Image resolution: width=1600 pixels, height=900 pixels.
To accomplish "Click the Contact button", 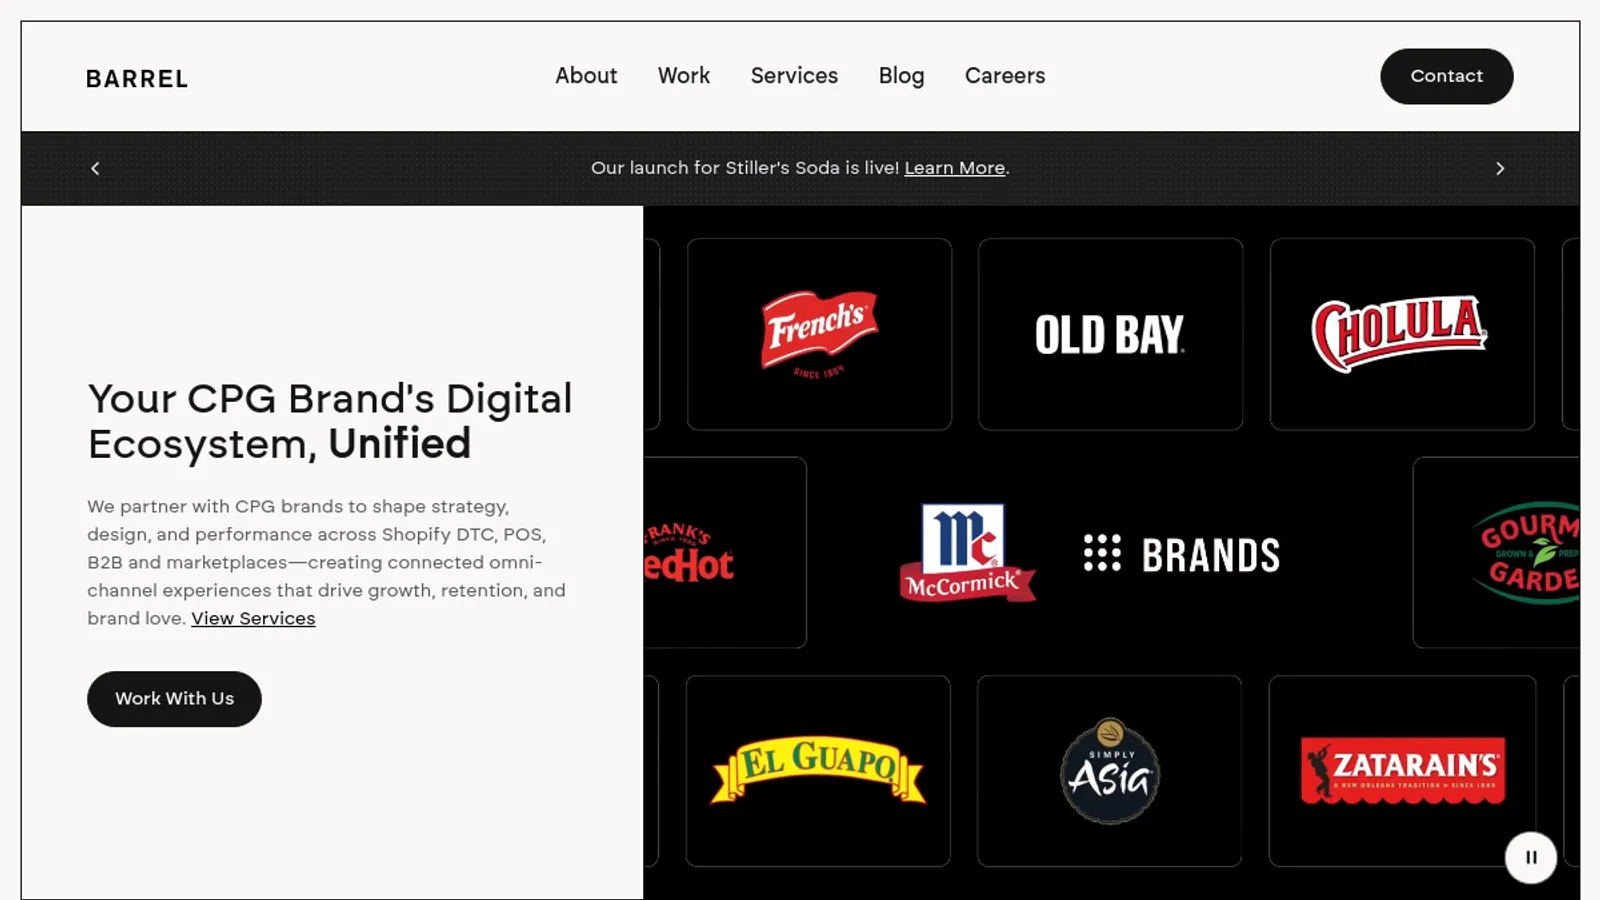I will point(1446,76).
